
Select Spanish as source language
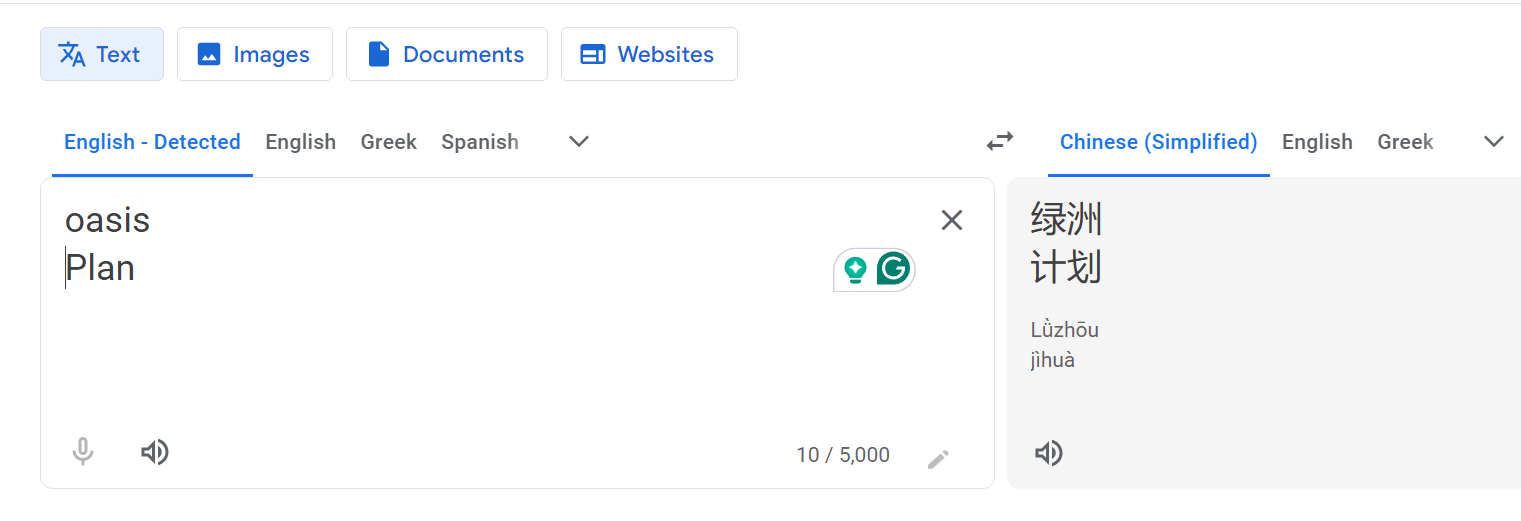(x=480, y=142)
